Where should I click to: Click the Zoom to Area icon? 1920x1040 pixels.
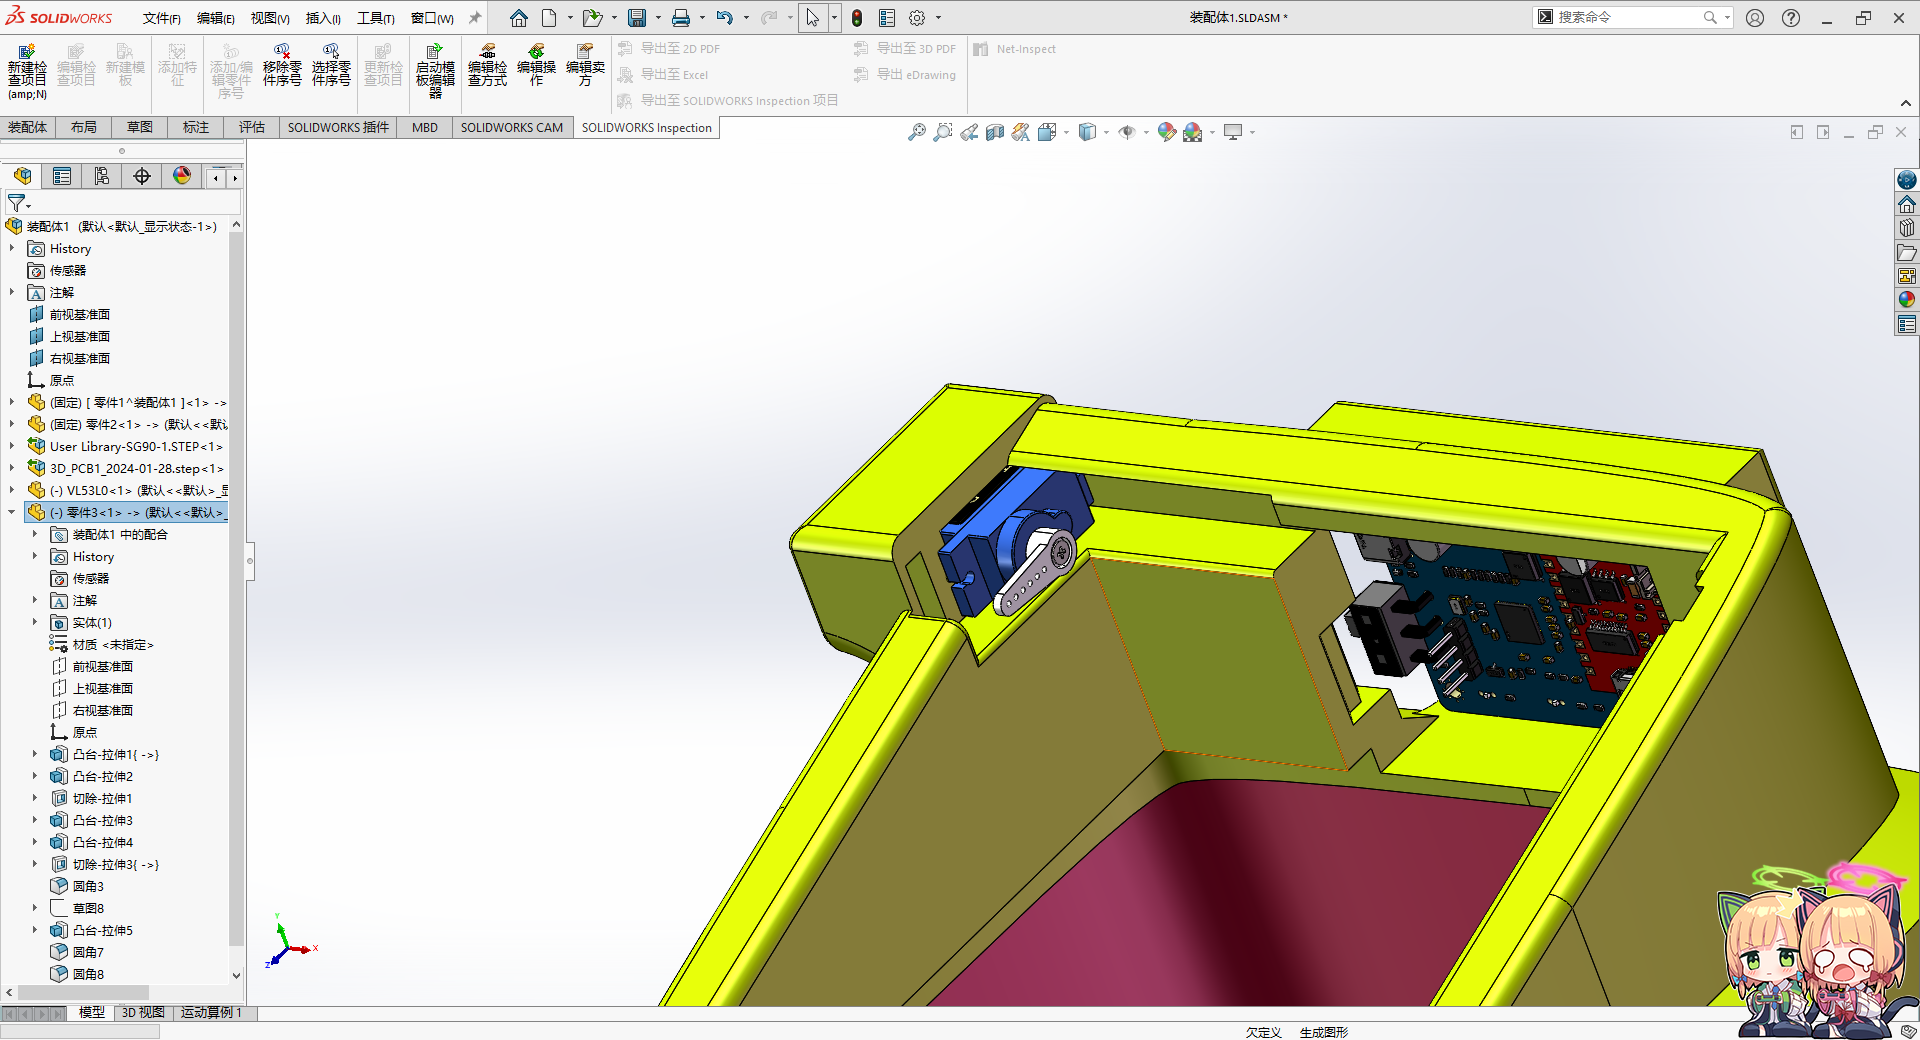[x=943, y=132]
